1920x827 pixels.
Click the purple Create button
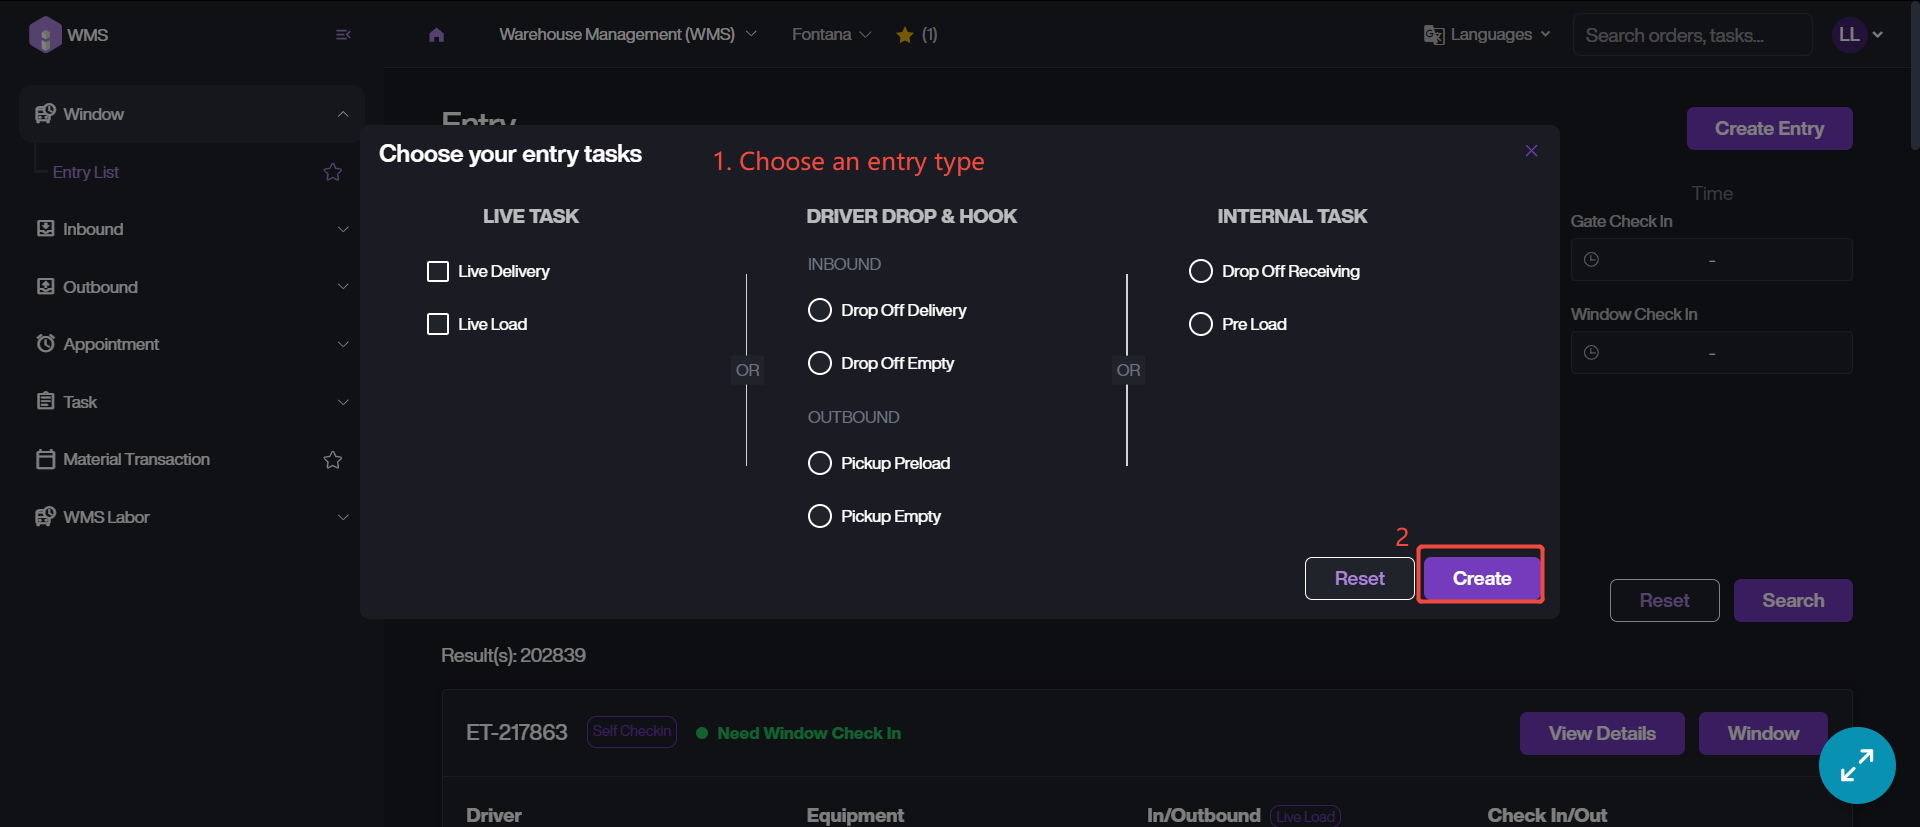point(1481,578)
